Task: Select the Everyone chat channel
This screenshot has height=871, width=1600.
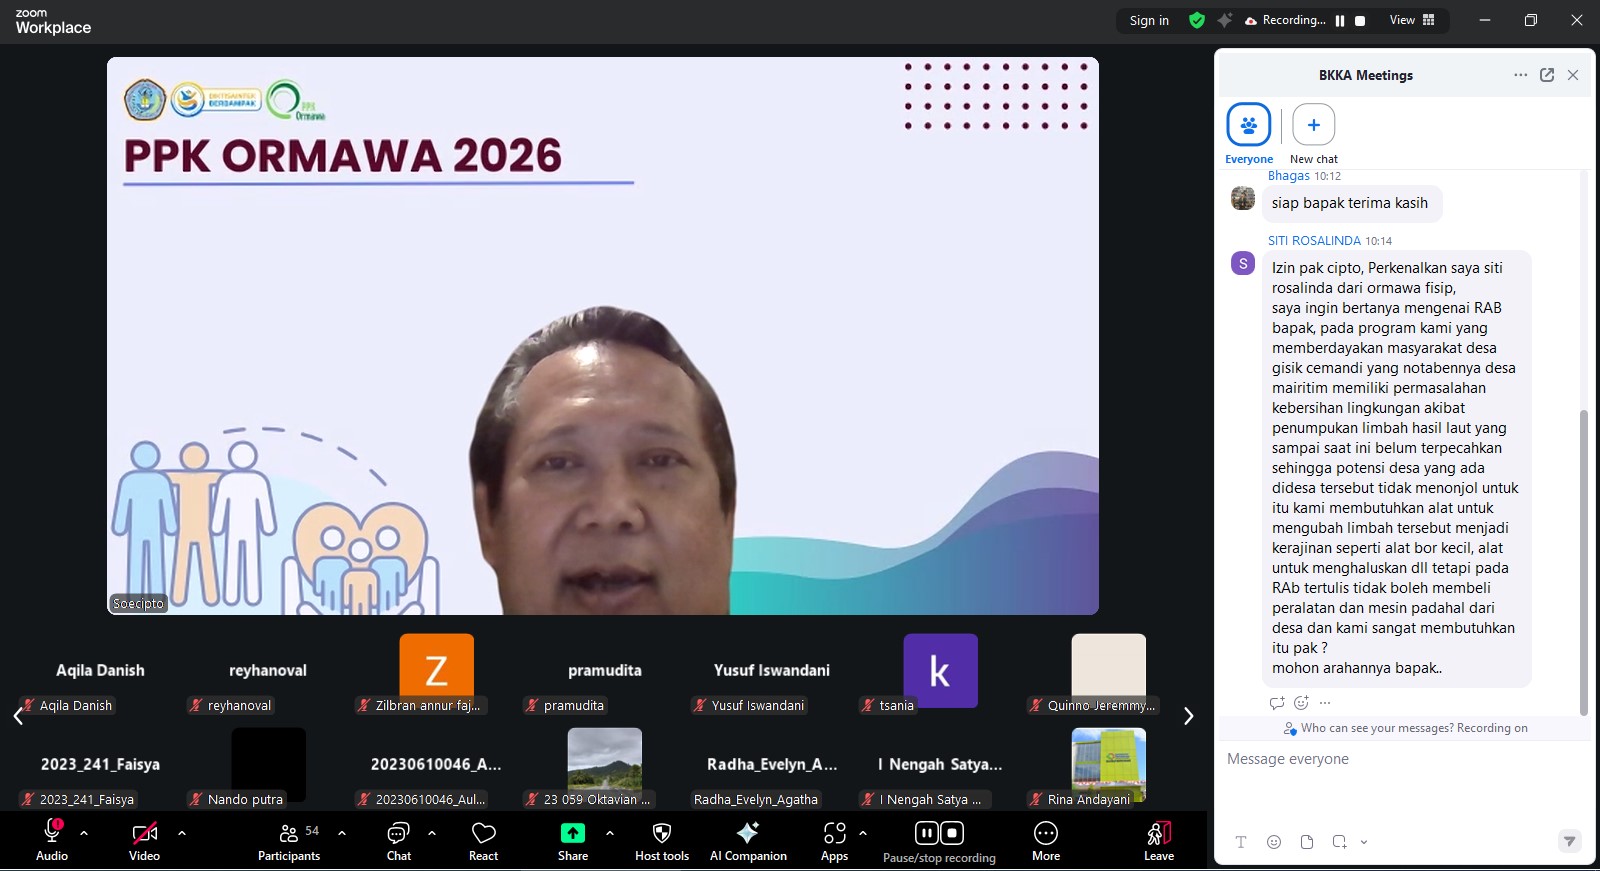Action: (1249, 126)
